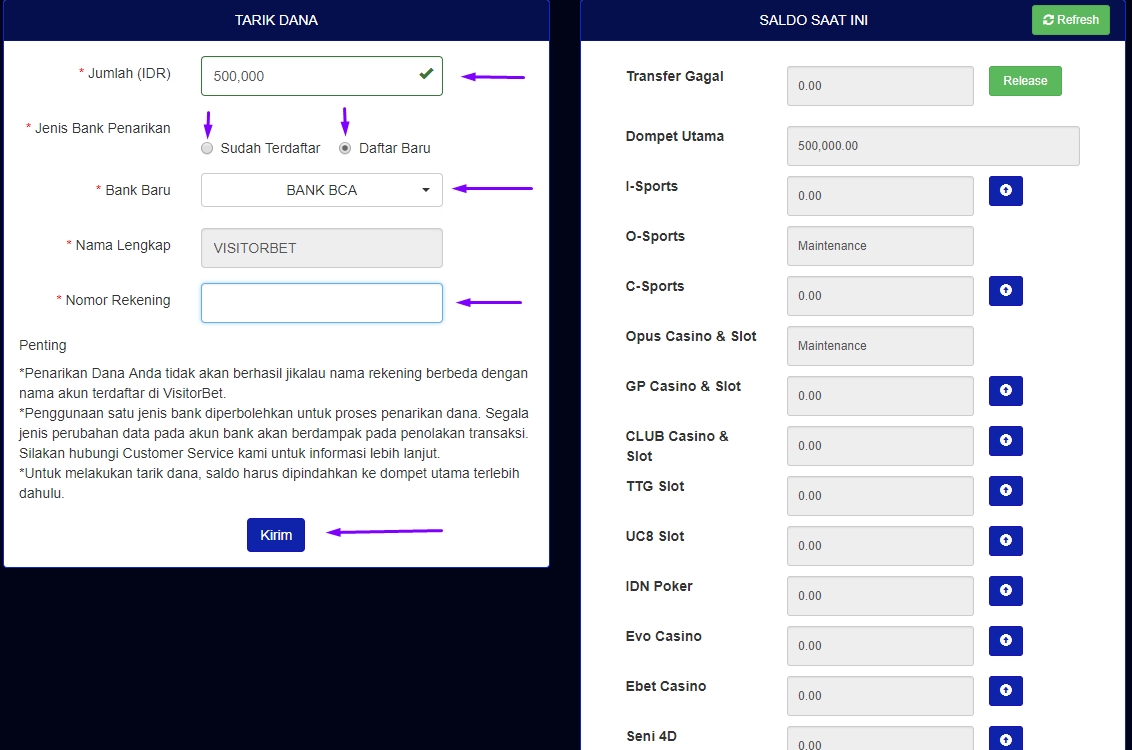Submit withdrawal with the Kirim button
This screenshot has height=750, width=1132.
click(x=276, y=535)
